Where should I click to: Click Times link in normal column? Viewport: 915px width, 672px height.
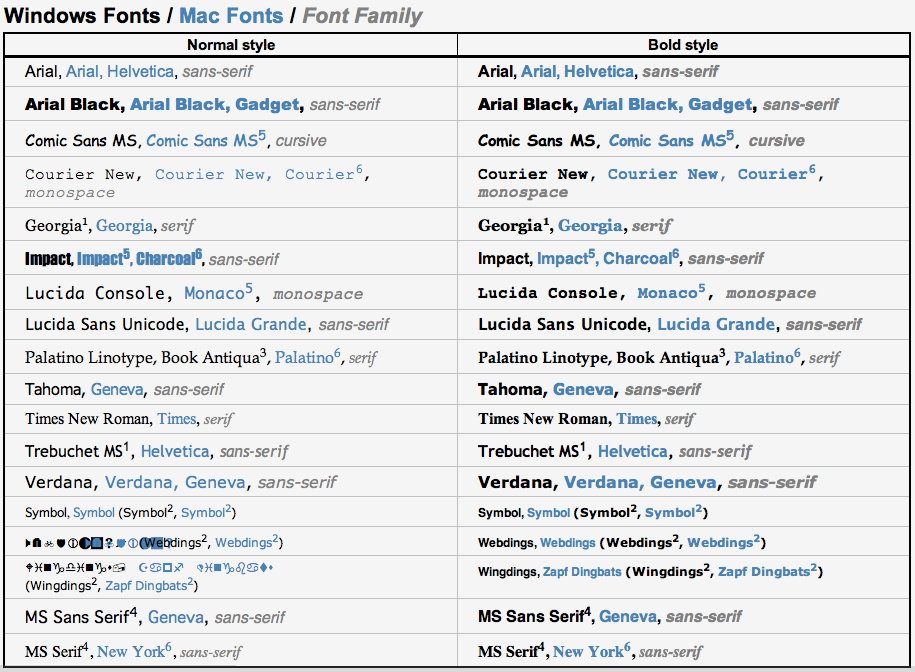pyautogui.click(x=177, y=419)
